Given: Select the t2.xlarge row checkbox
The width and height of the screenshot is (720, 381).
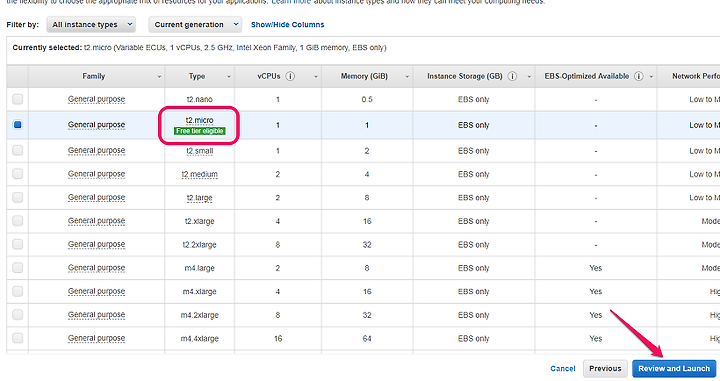Looking at the screenshot, I should coord(17,221).
